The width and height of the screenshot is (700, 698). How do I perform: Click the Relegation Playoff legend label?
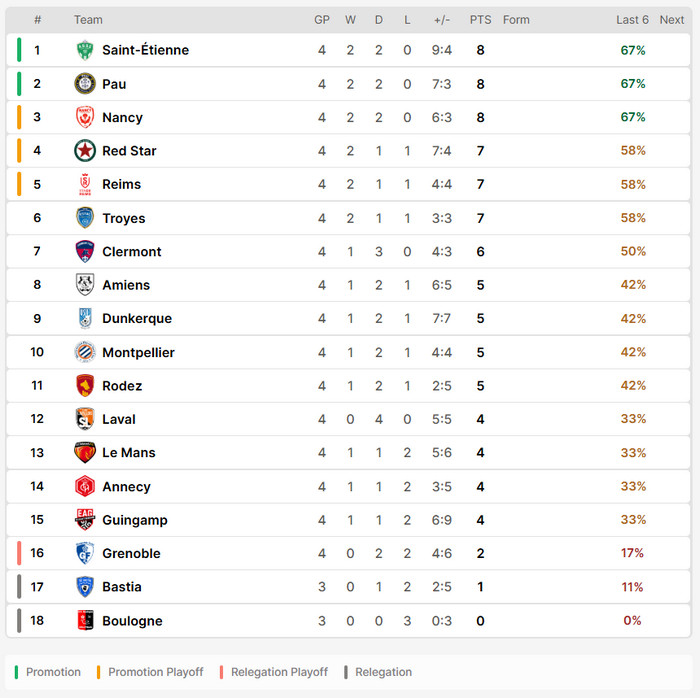(x=279, y=672)
